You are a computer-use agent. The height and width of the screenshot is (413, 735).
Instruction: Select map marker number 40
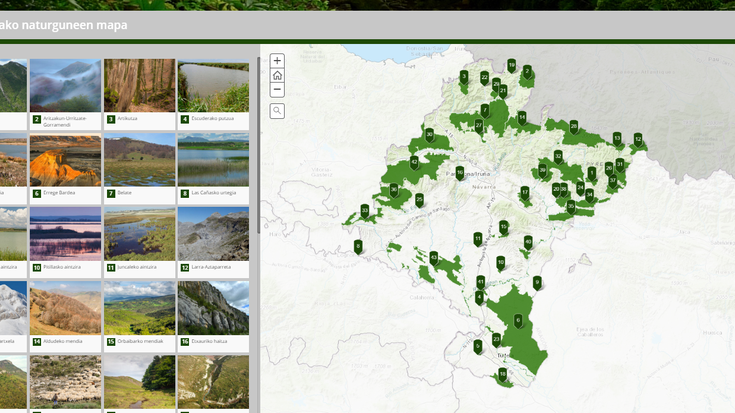(528, 242)
